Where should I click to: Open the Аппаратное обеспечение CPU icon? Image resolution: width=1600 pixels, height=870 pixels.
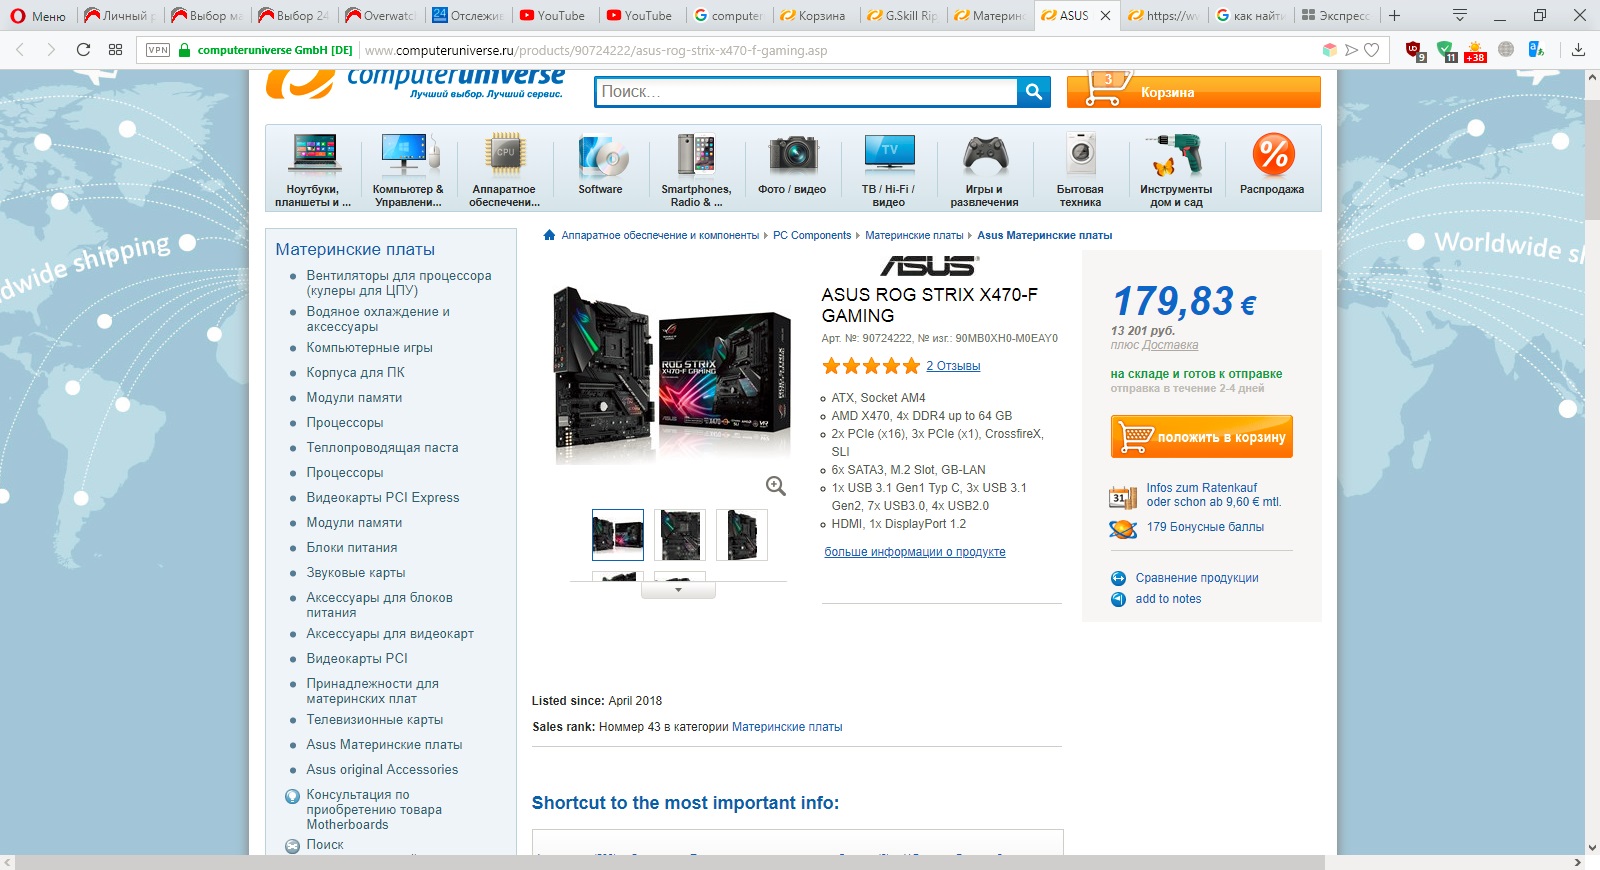coord(504,168)
